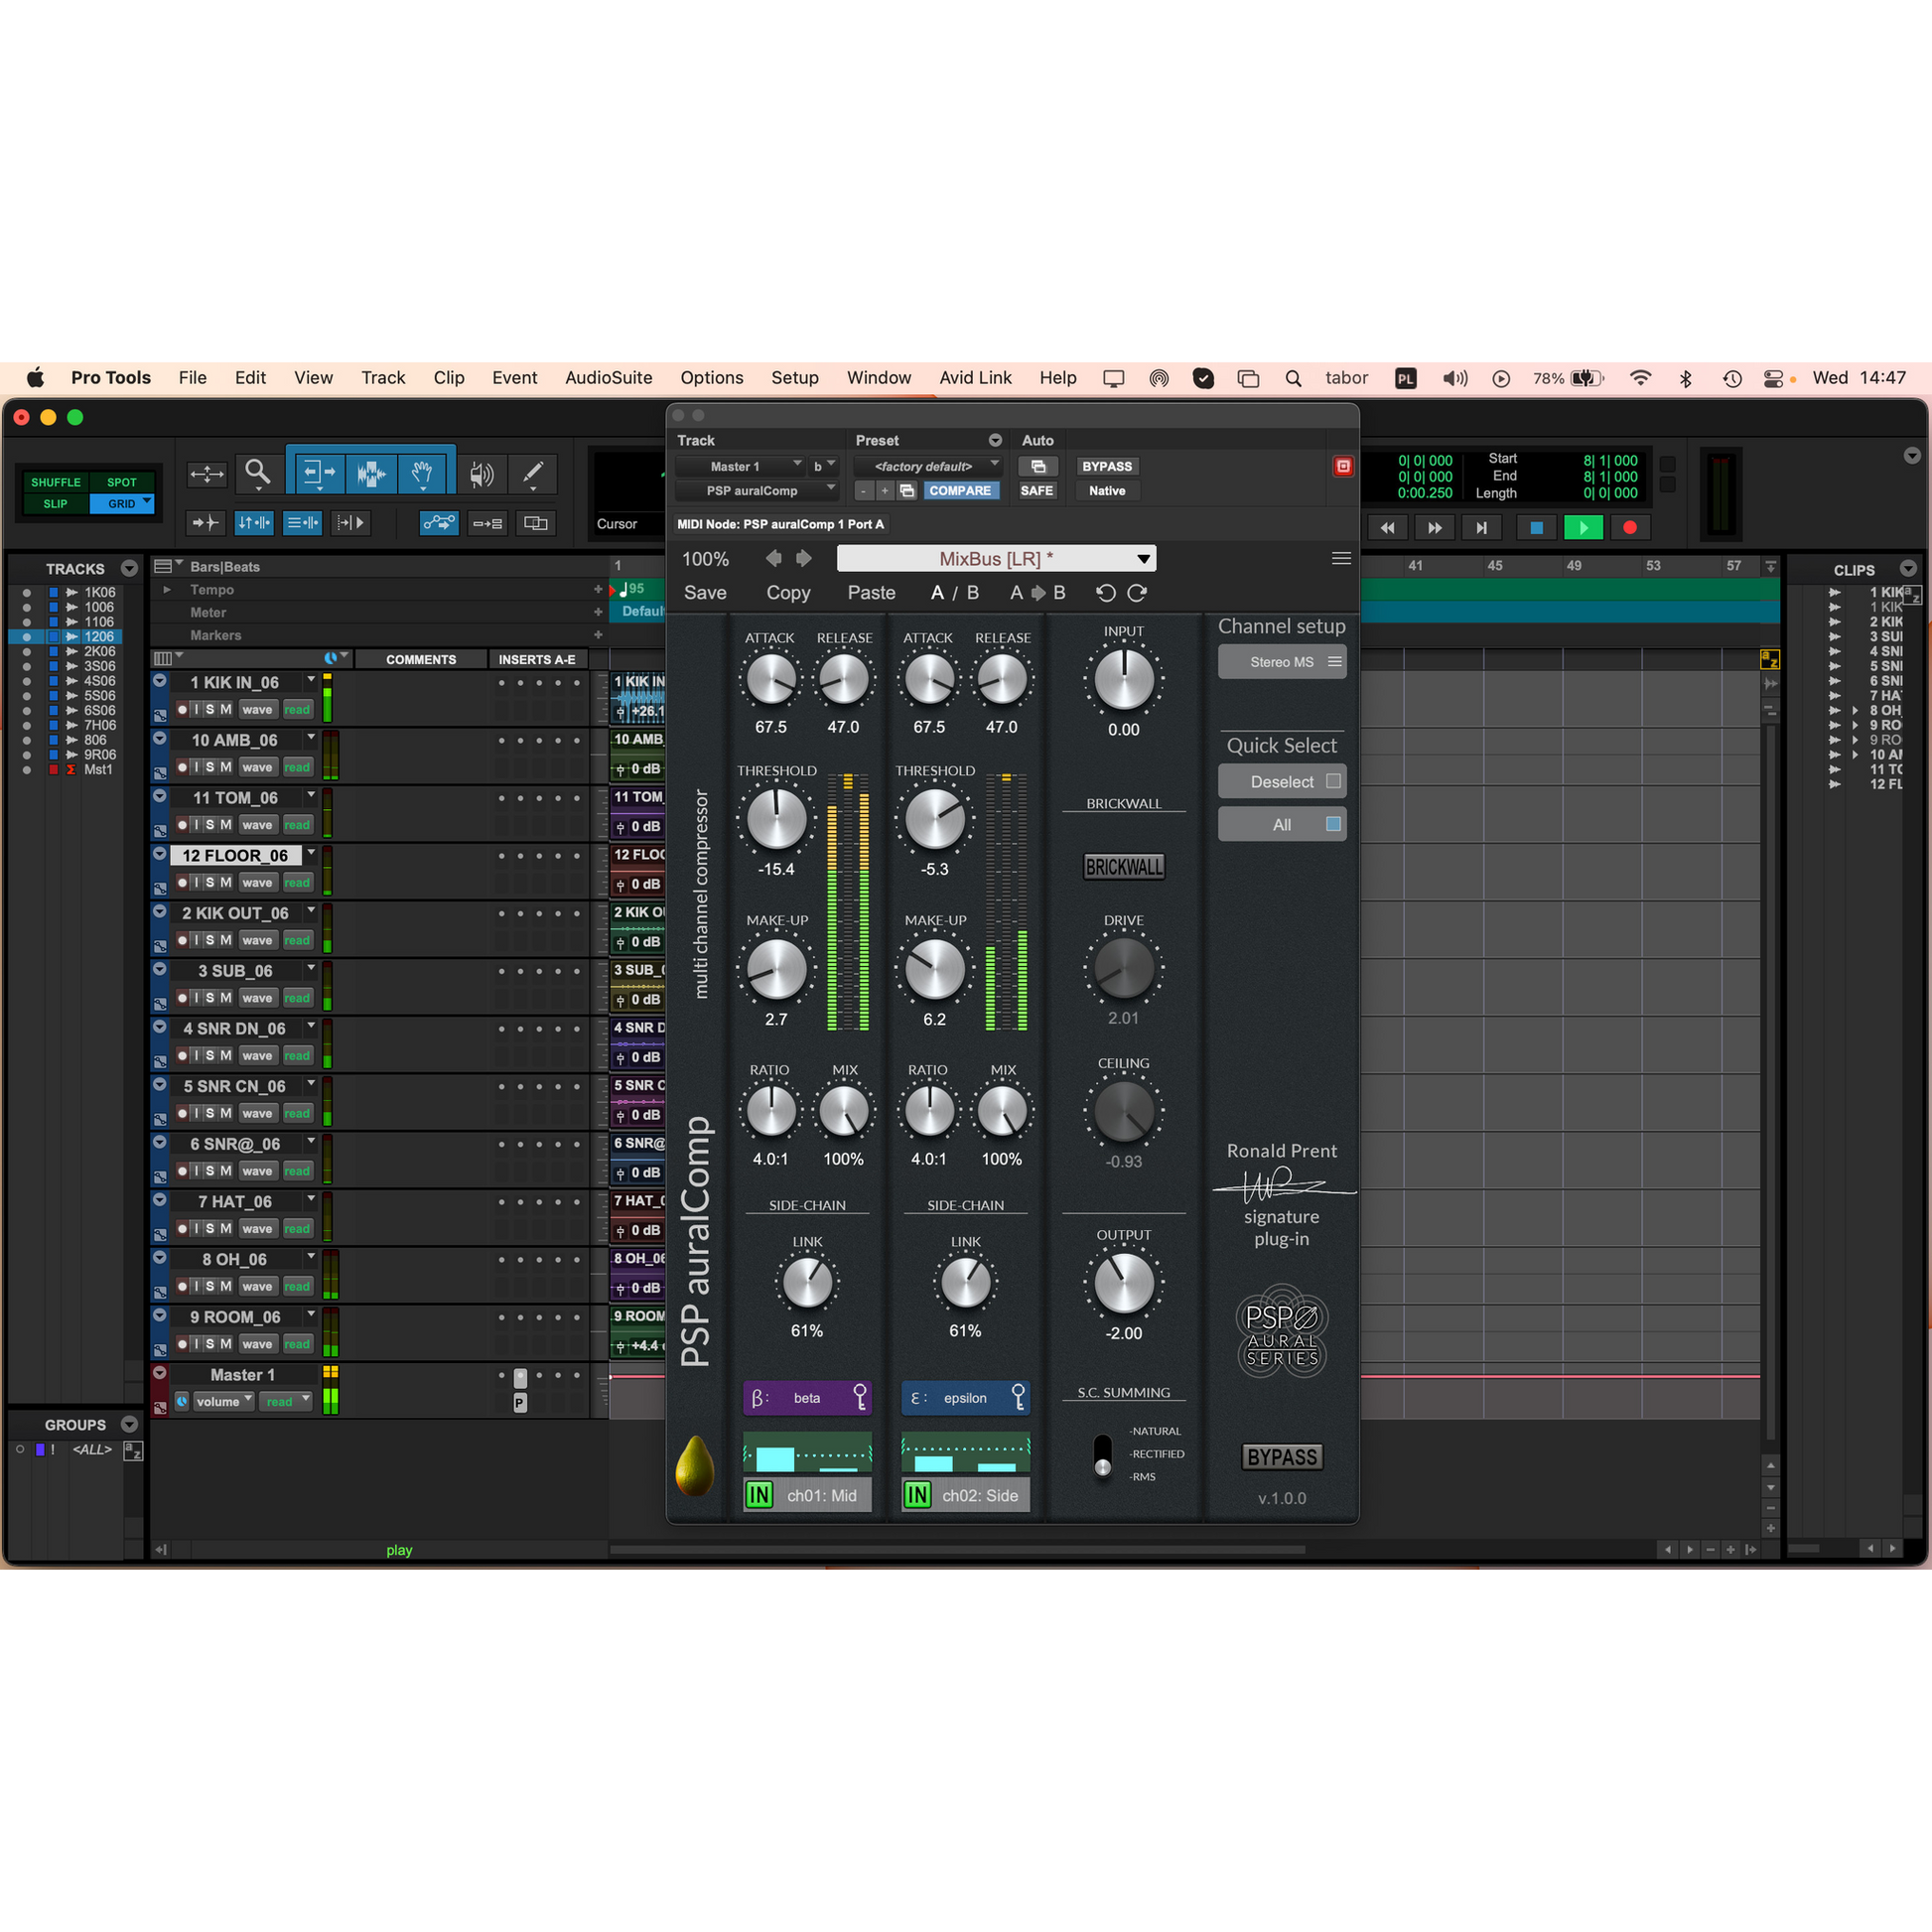The height and width of the screenshot is (1932, 1932).
Task: Open the AudioSuite menu
Action: (608, 378)
